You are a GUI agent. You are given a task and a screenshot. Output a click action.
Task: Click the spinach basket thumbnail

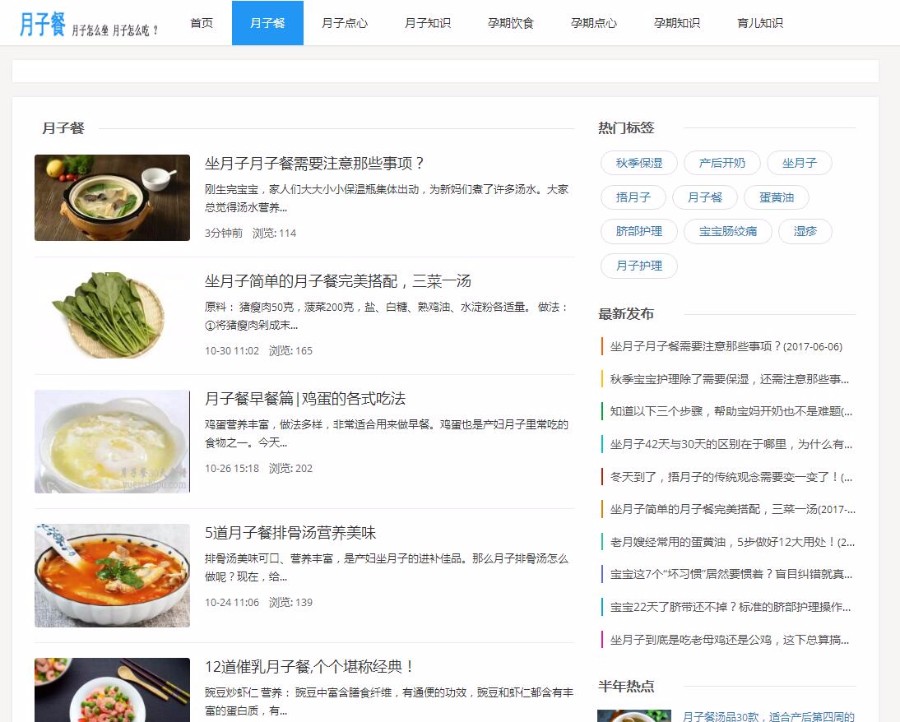(x=112, y=315)
